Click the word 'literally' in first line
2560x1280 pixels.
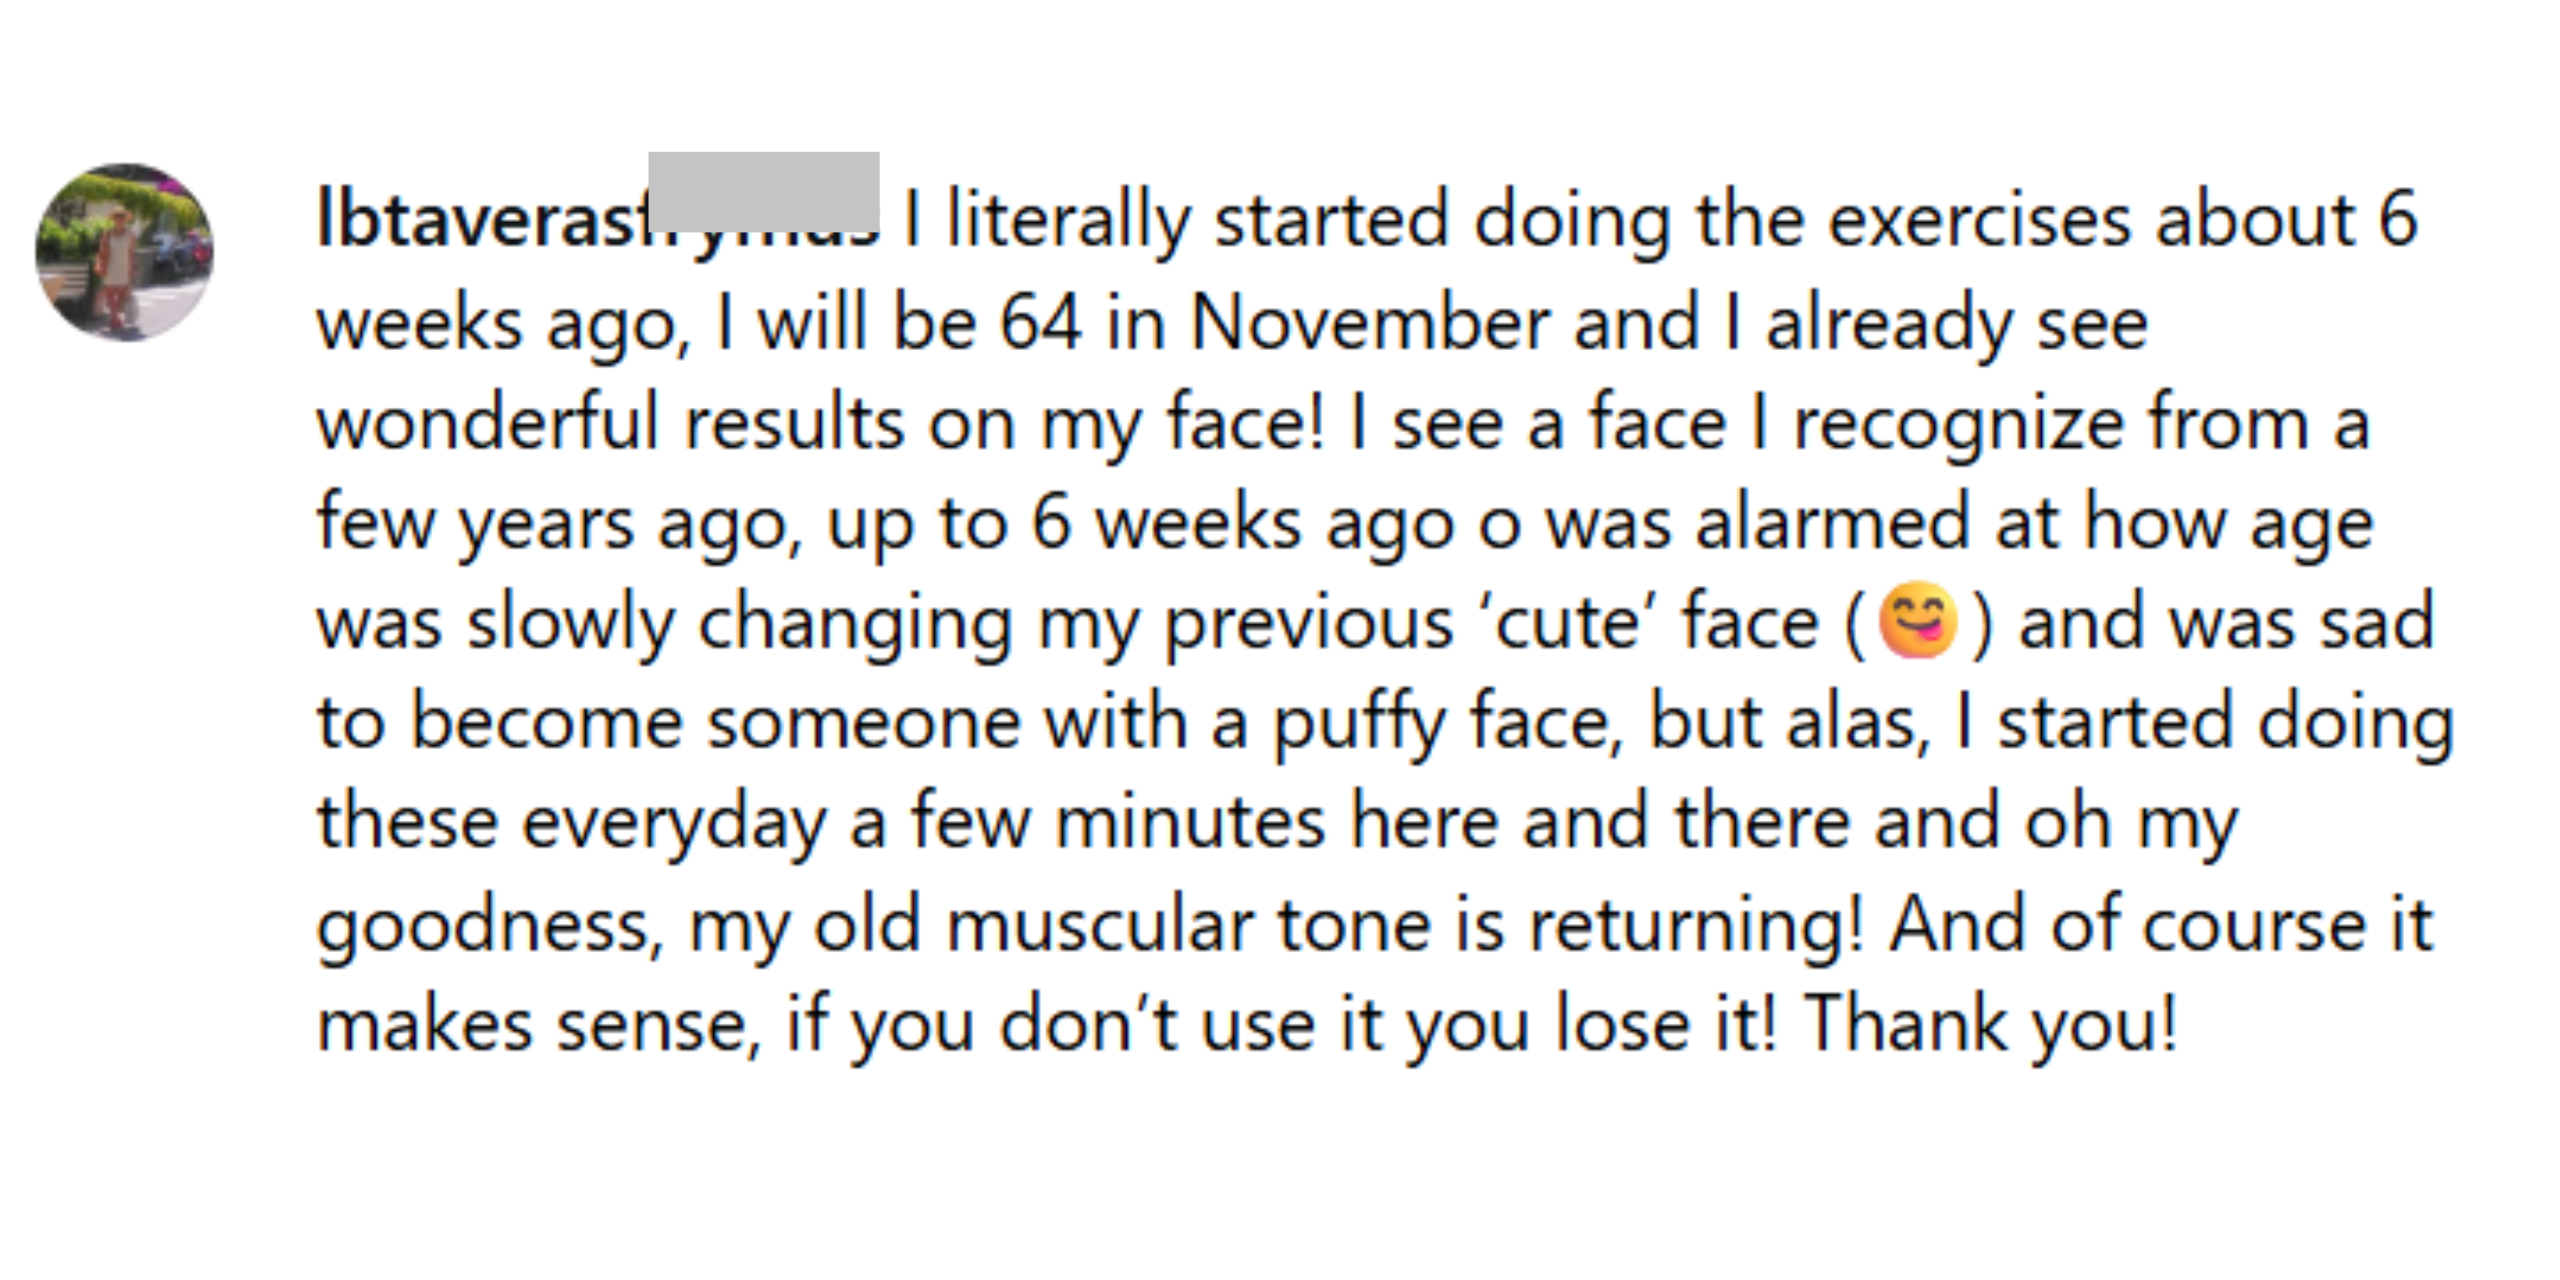pos(1068,222)
